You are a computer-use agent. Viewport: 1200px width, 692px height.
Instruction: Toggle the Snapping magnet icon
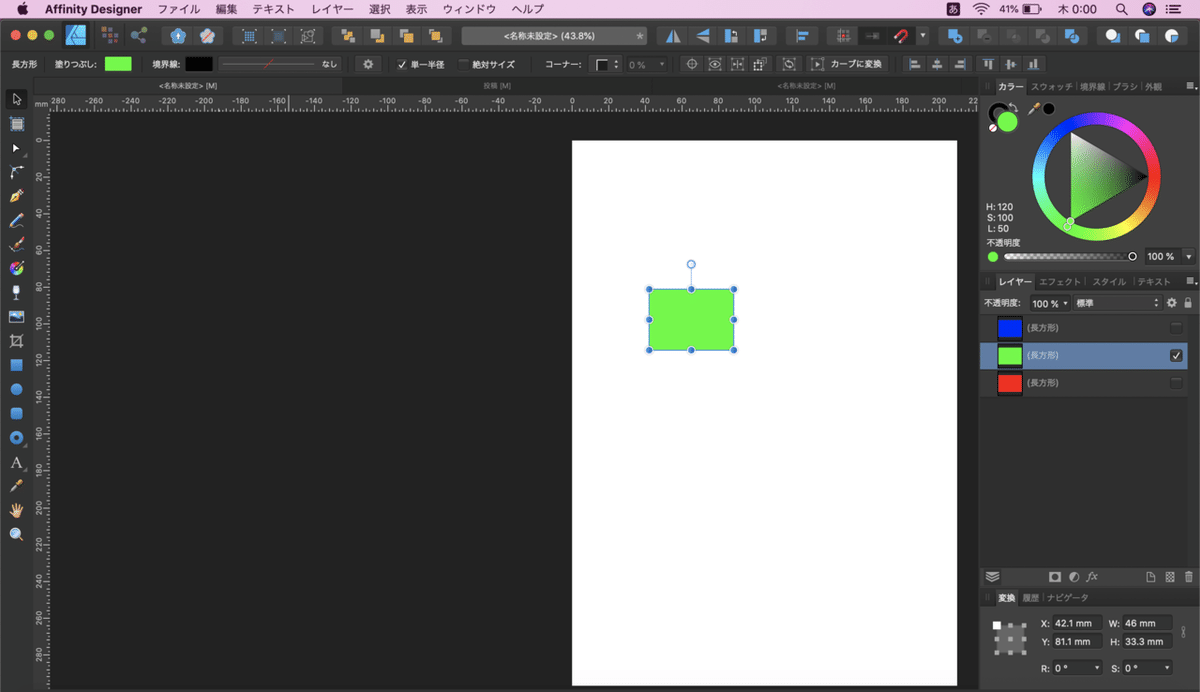(901, 36)
